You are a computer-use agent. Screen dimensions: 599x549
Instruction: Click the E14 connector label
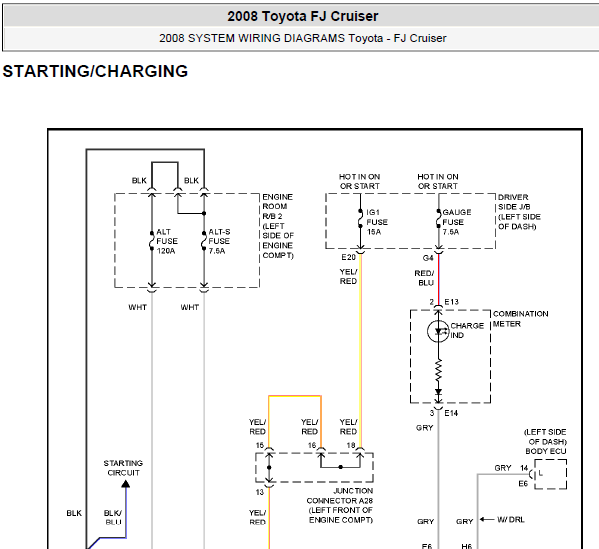pos(451,413)
